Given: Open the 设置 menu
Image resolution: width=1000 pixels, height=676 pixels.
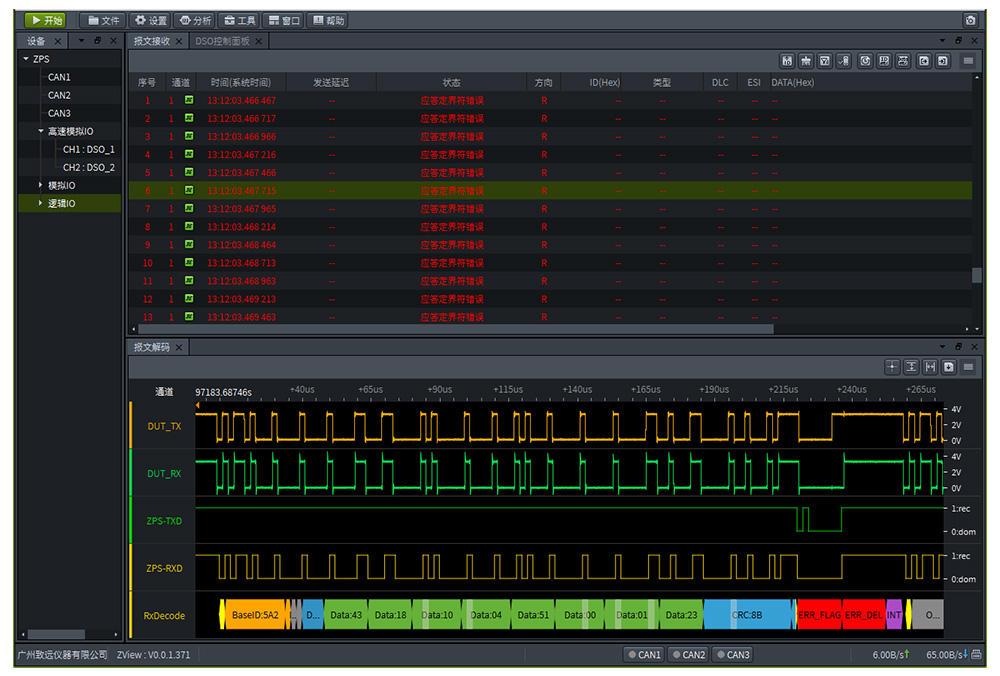Looking at the screenshot, I should (151, 20).
